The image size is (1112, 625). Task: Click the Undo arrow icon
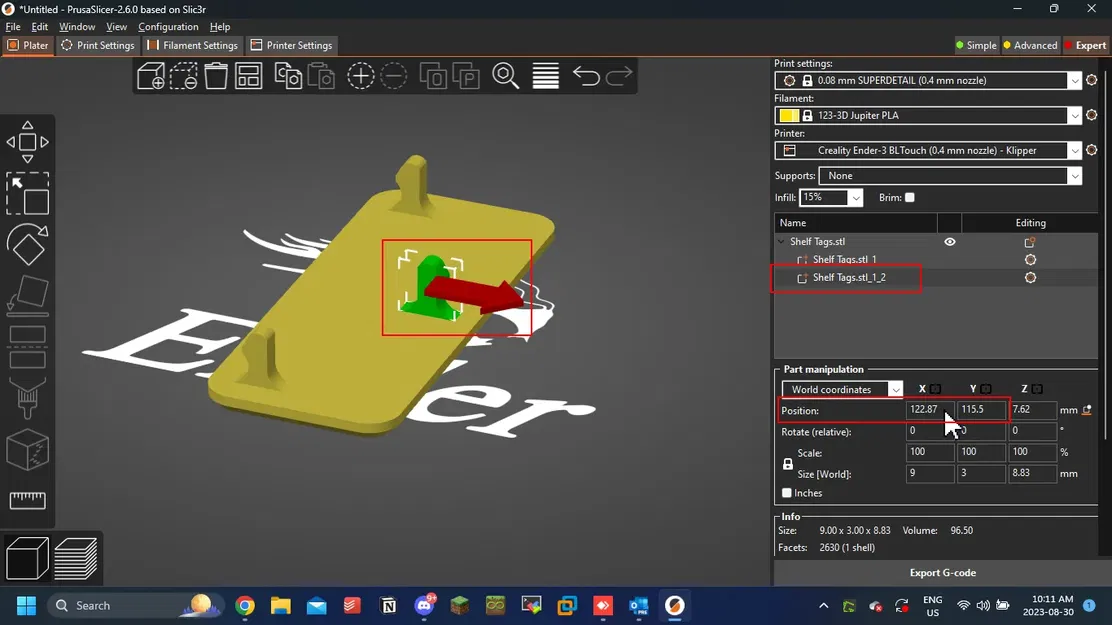586,76
